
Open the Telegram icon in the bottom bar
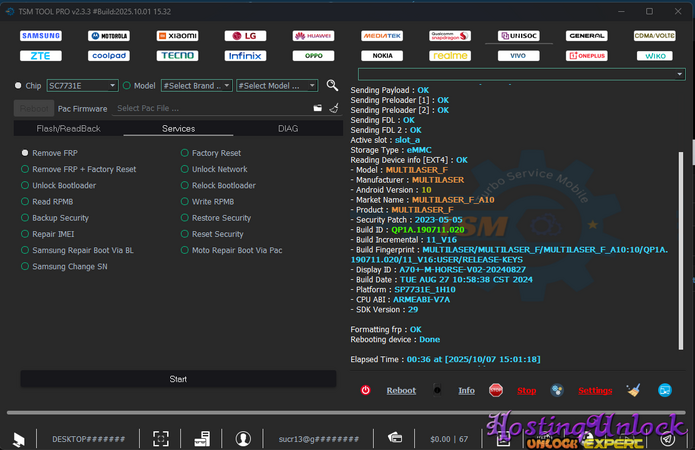point(667,438)
